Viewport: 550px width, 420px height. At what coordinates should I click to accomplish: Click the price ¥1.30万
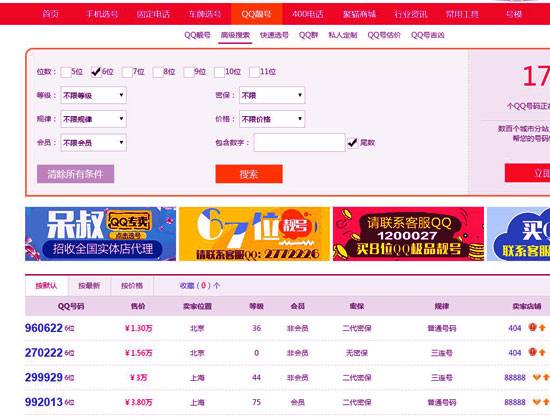[139, 328]
